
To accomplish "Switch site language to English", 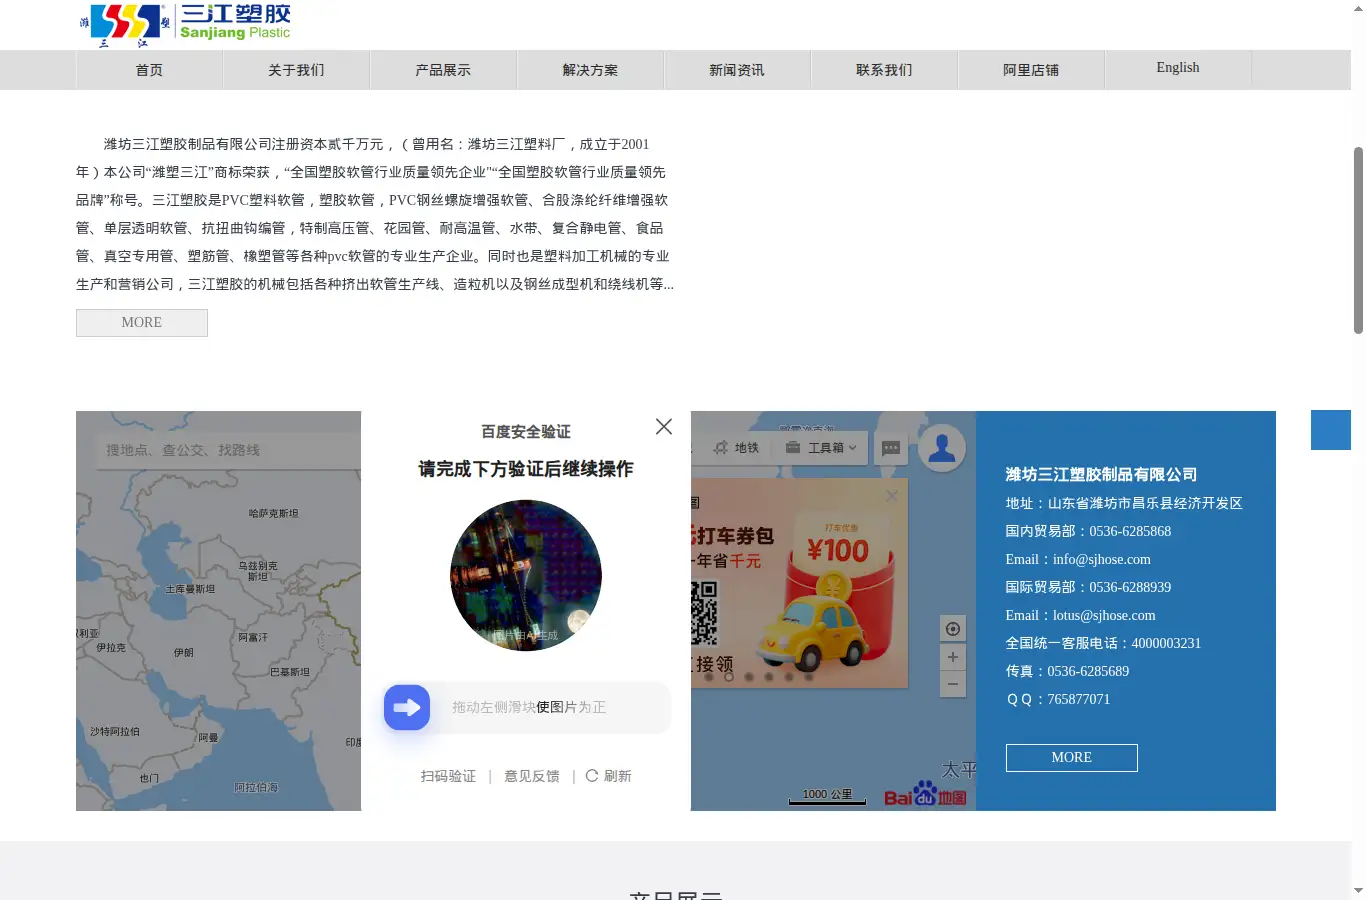I will point(1178,68).
